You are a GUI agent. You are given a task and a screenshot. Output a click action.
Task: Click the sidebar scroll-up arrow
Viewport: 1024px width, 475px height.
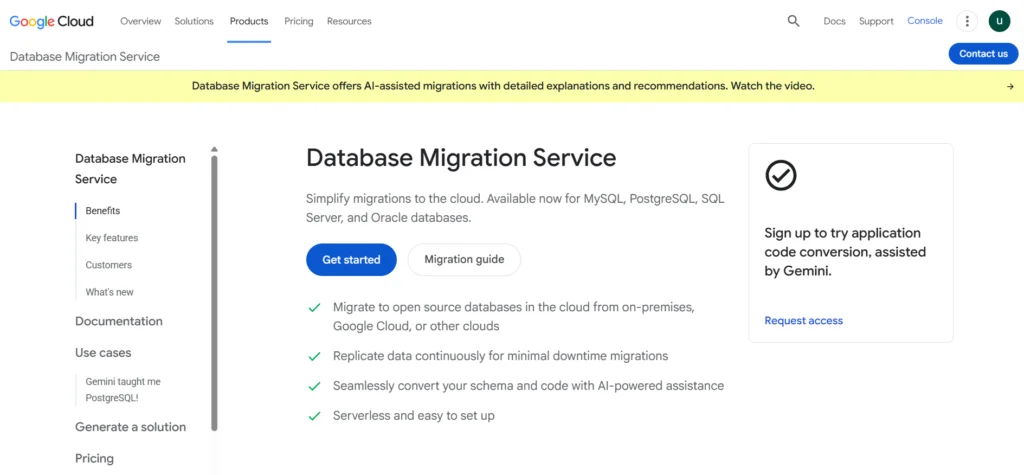coord(214,150)
